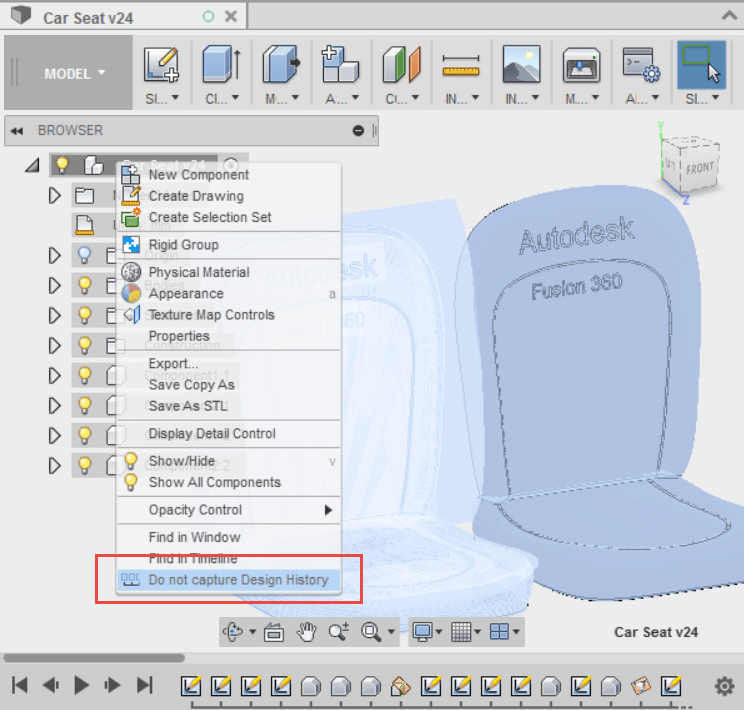Expand the Bodies tree node

pyautogui.click(x=55, y=285)
